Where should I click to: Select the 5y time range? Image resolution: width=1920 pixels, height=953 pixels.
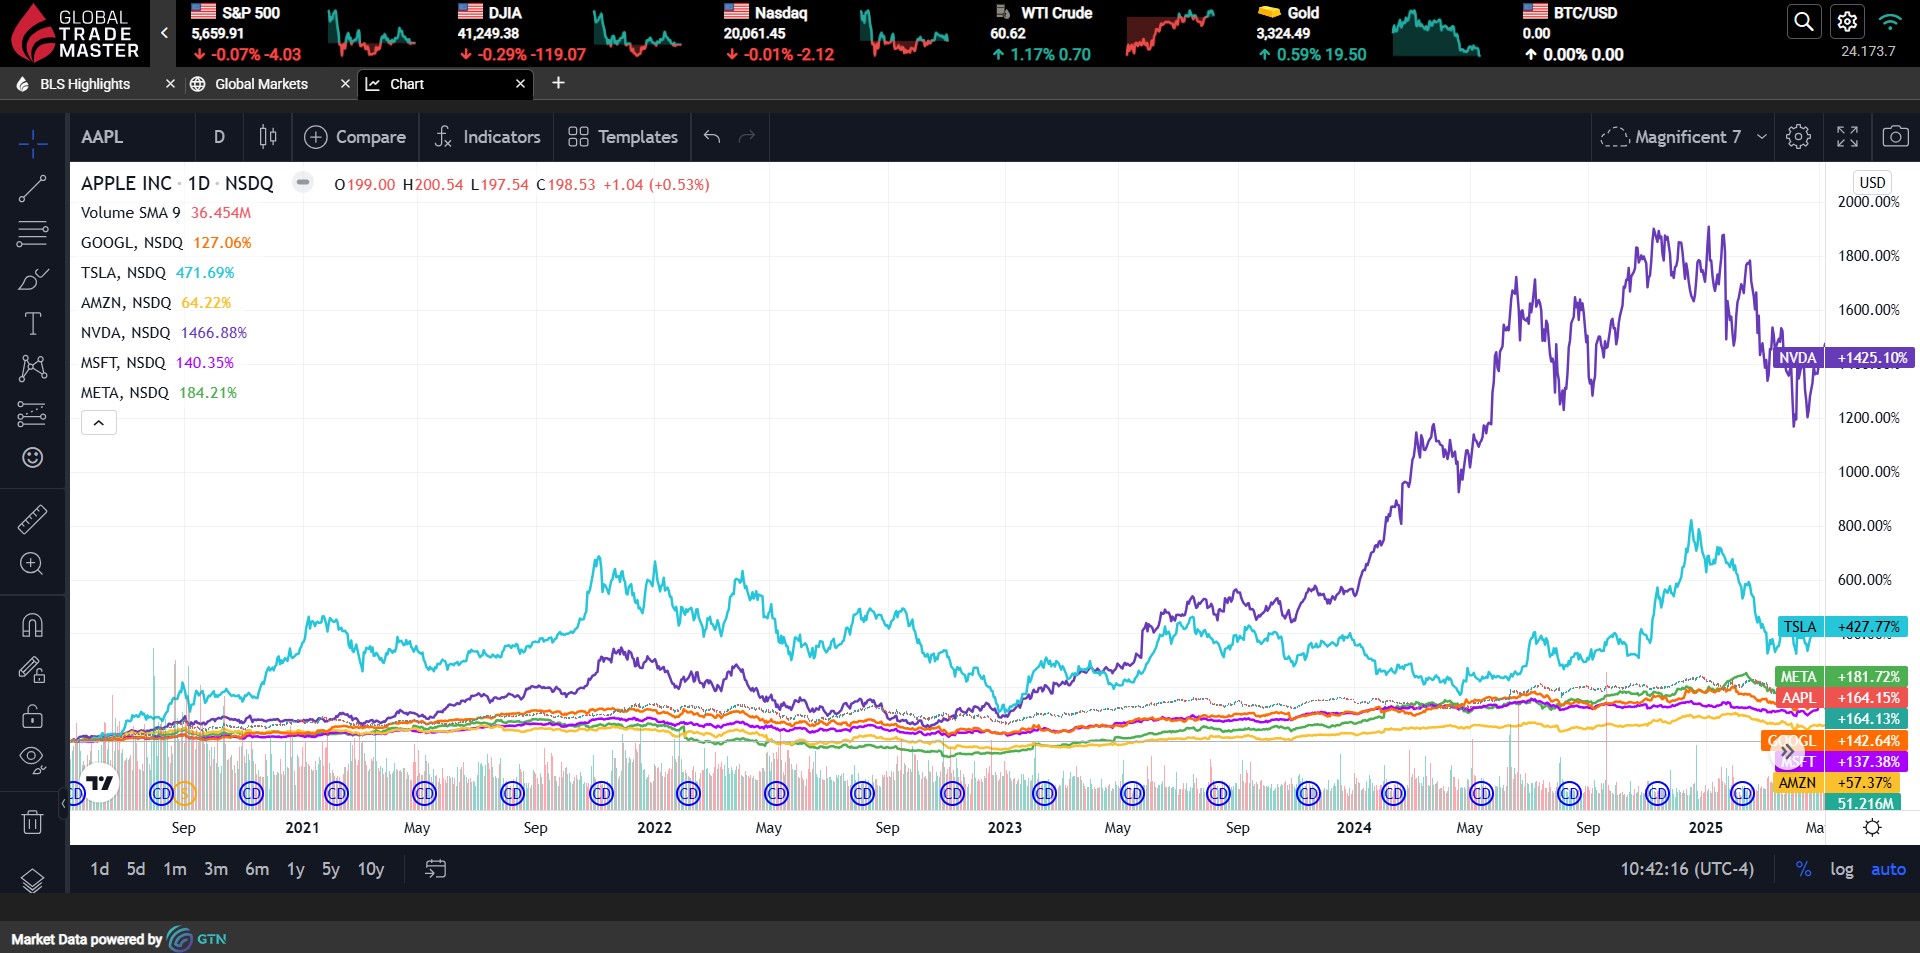coord(331,869)
